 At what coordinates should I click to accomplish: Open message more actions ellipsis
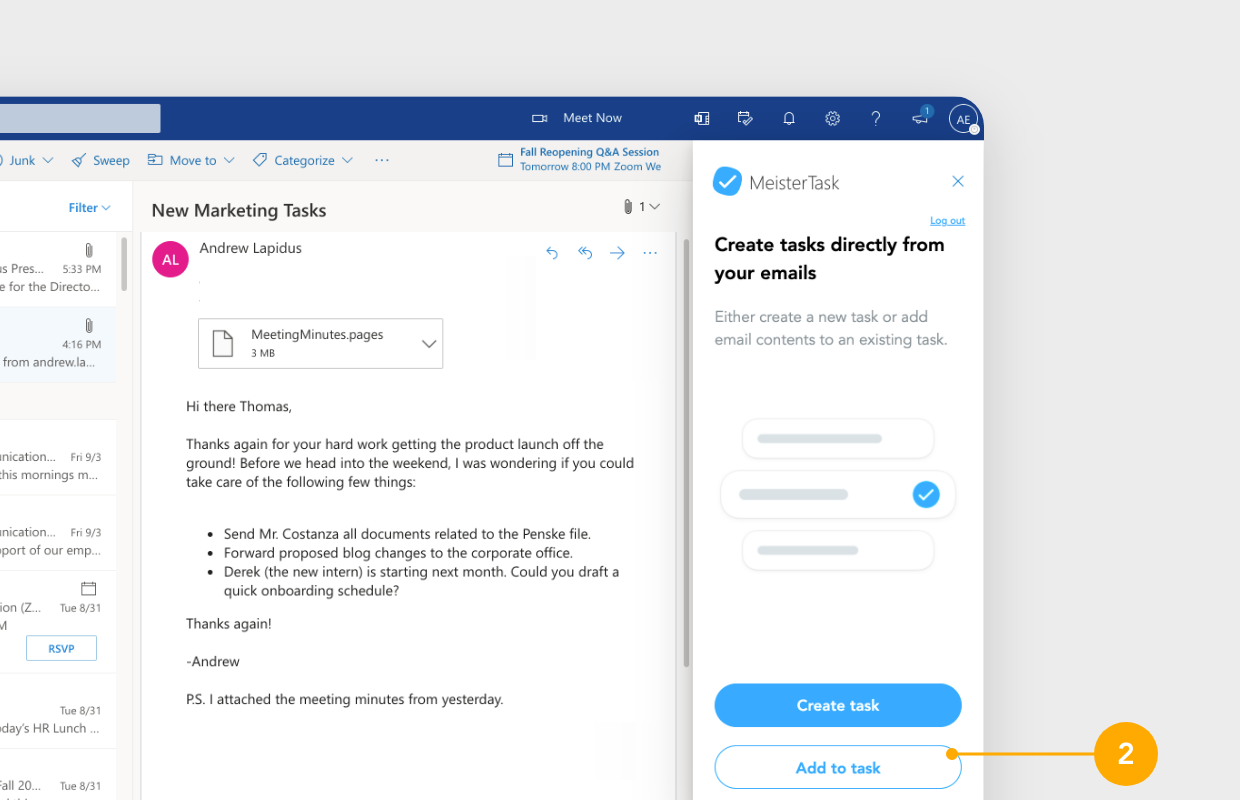pyautogui.click(x=650, y=253)
